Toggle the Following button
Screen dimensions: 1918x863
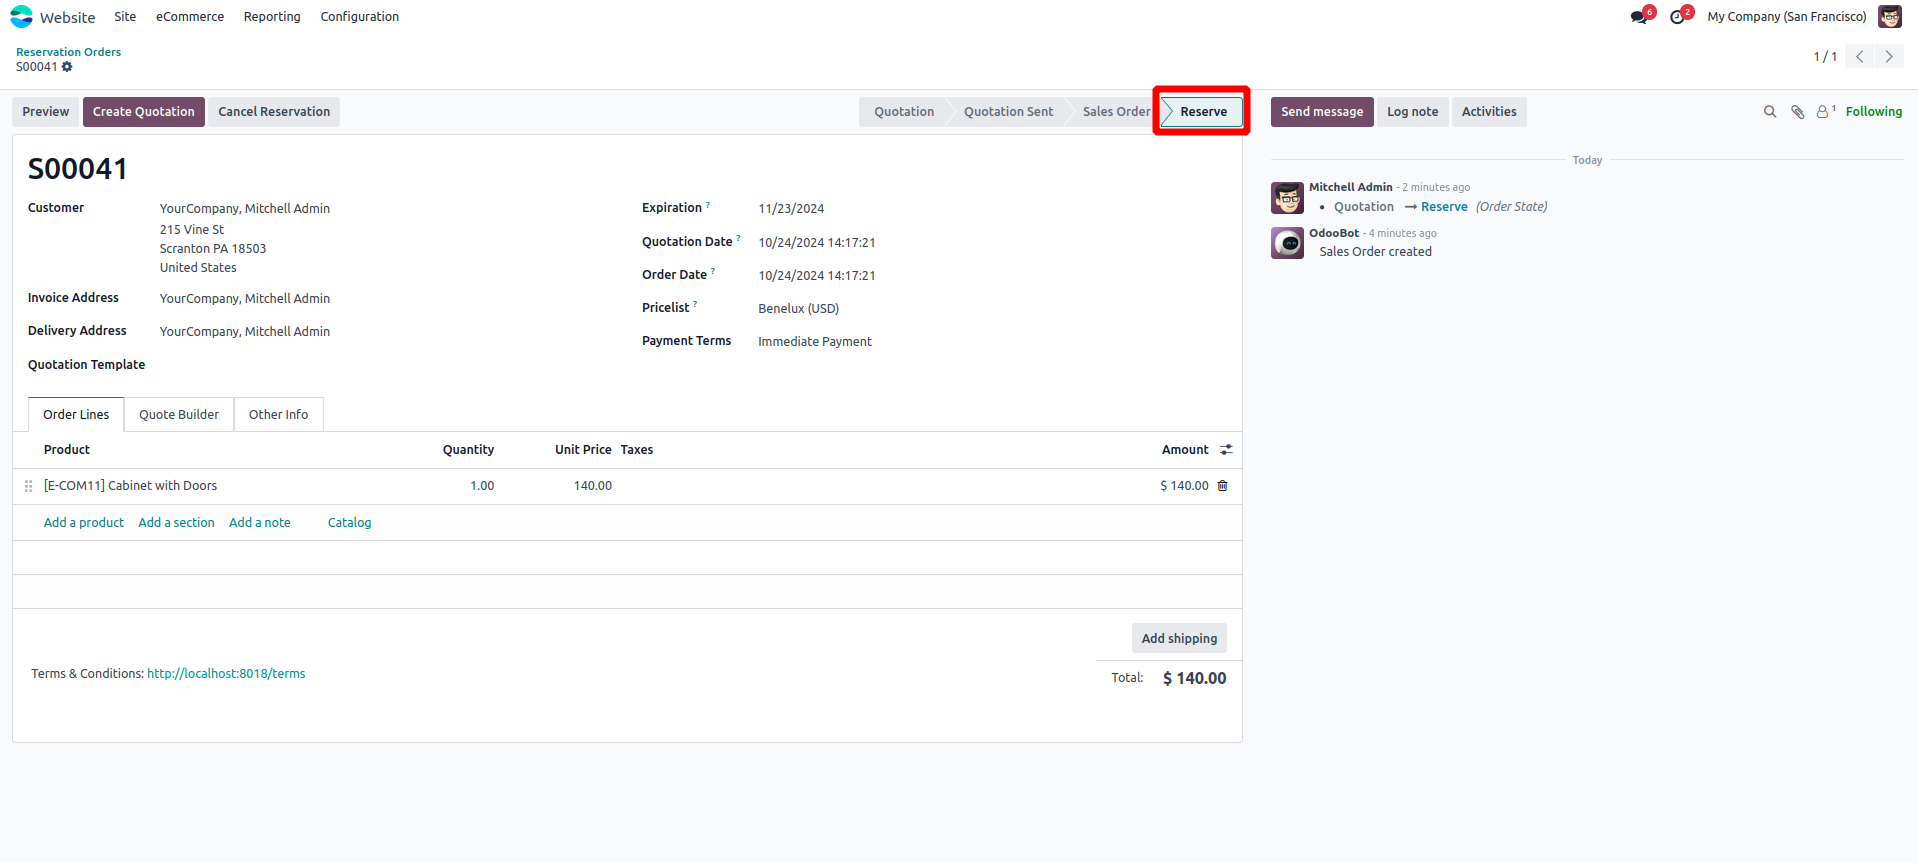[1873, 112]
